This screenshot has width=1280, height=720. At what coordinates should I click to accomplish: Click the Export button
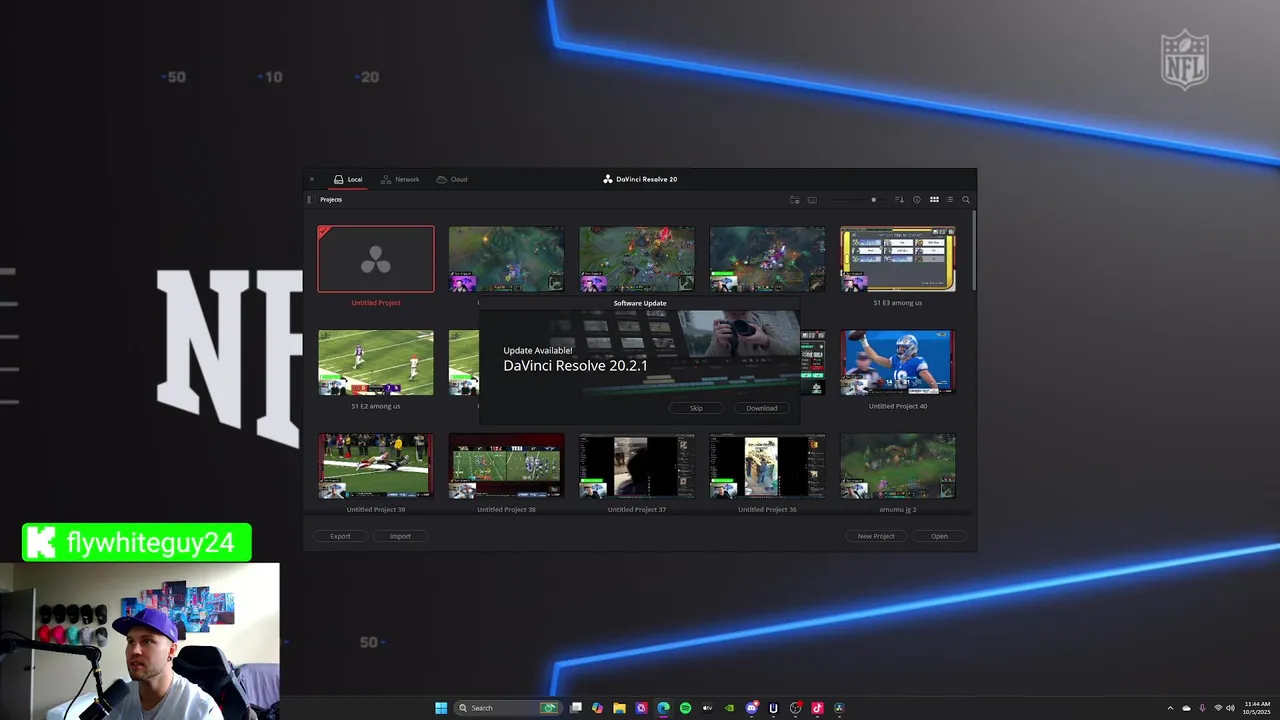(340, 536)
